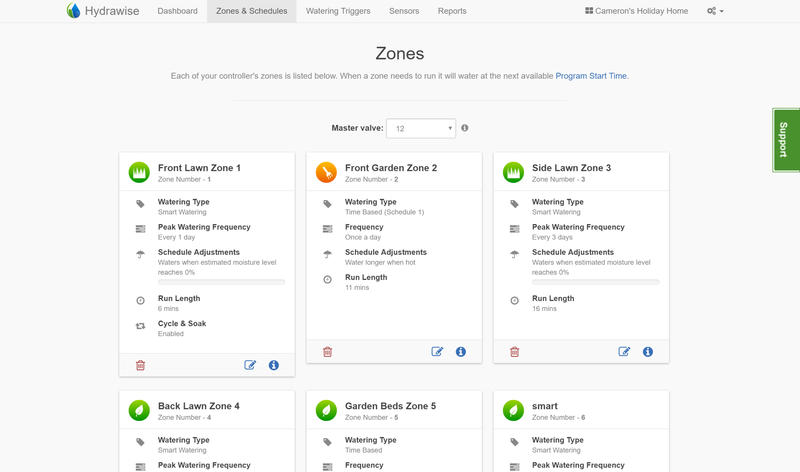Click Front Garden Zone 2 Run Length clock icon

point(328,280)
